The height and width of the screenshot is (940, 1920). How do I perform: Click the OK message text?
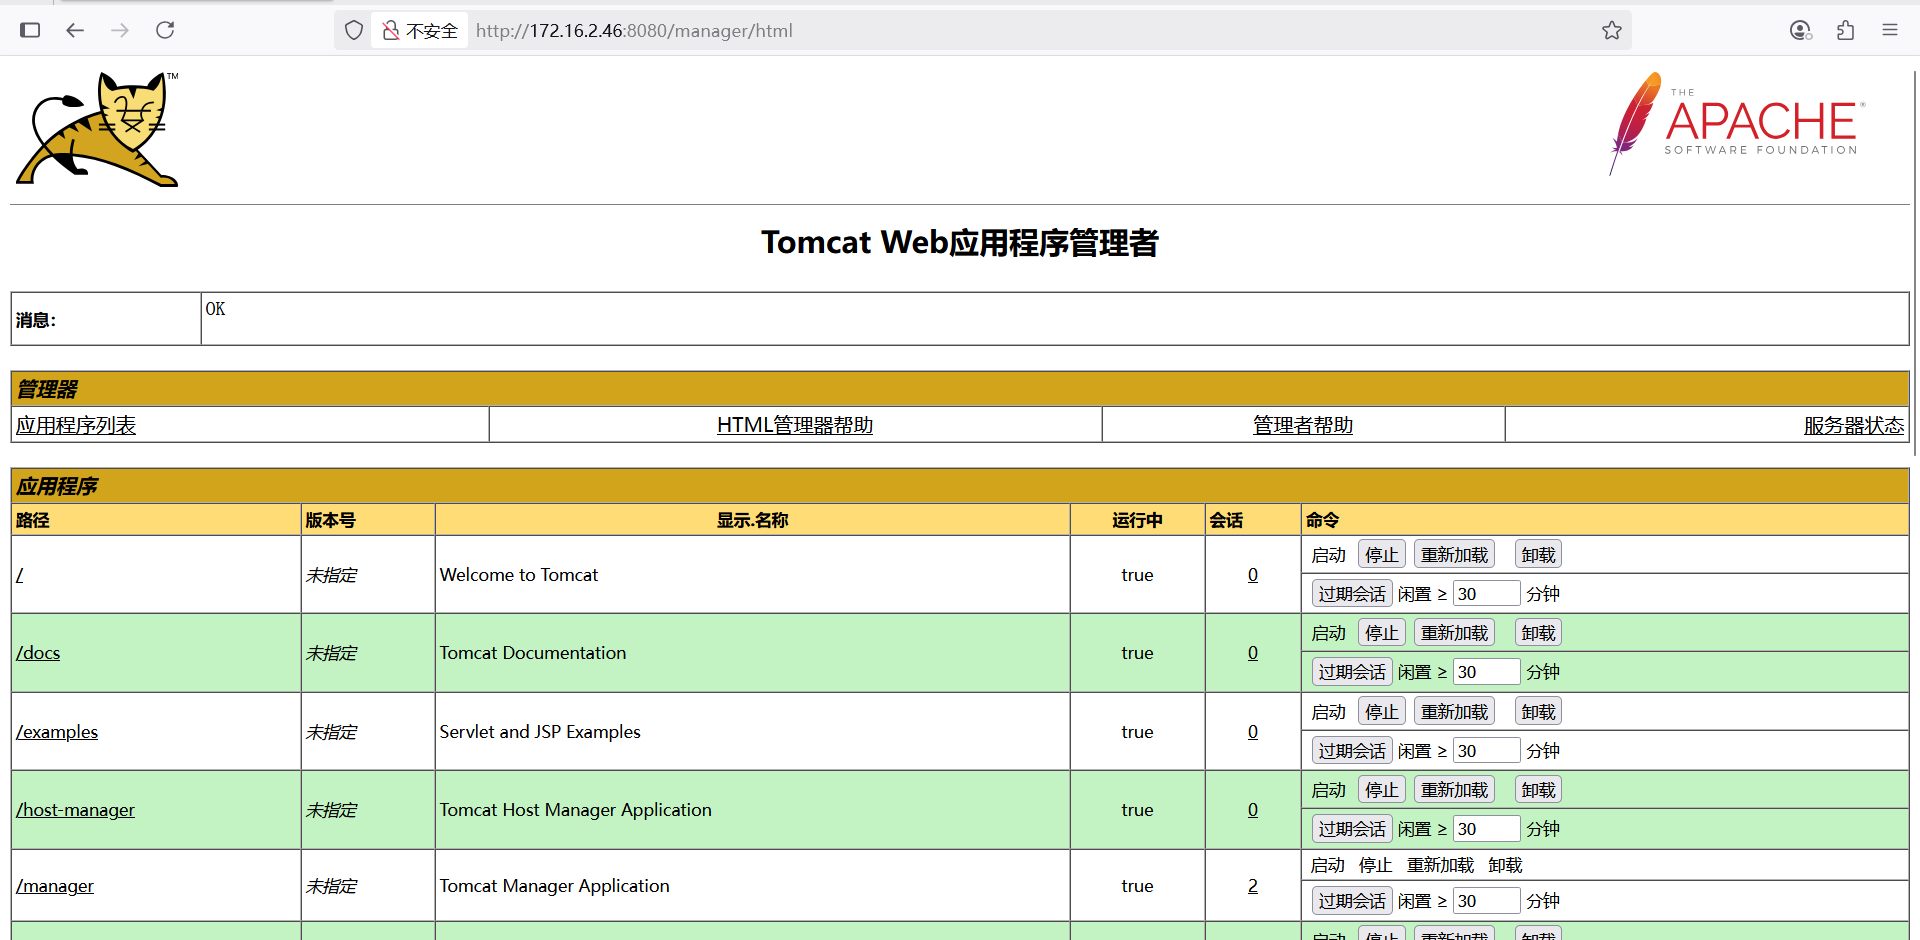[215, 309]
